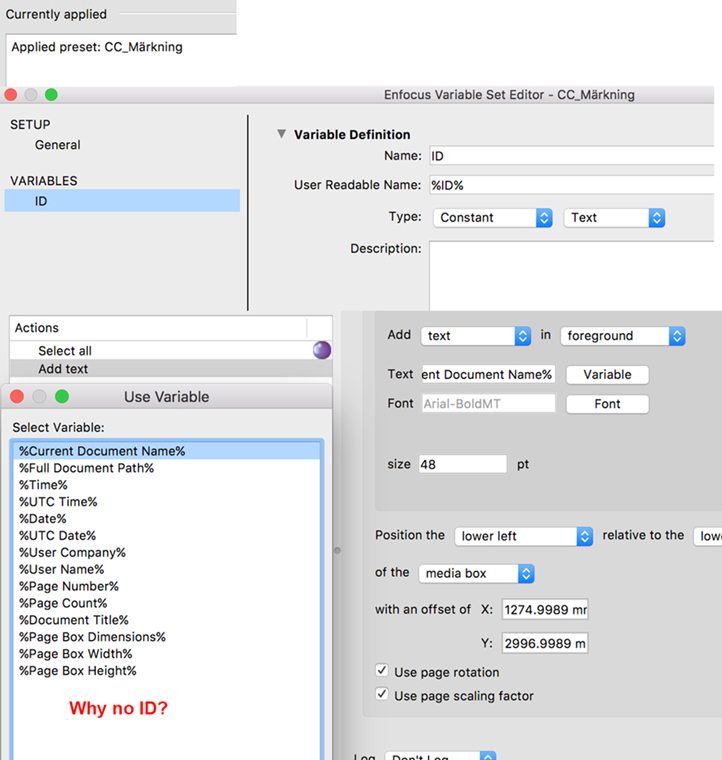This screenshot has width=722, height=760.
Task: Click inside the Description text area
Action: 572,276
